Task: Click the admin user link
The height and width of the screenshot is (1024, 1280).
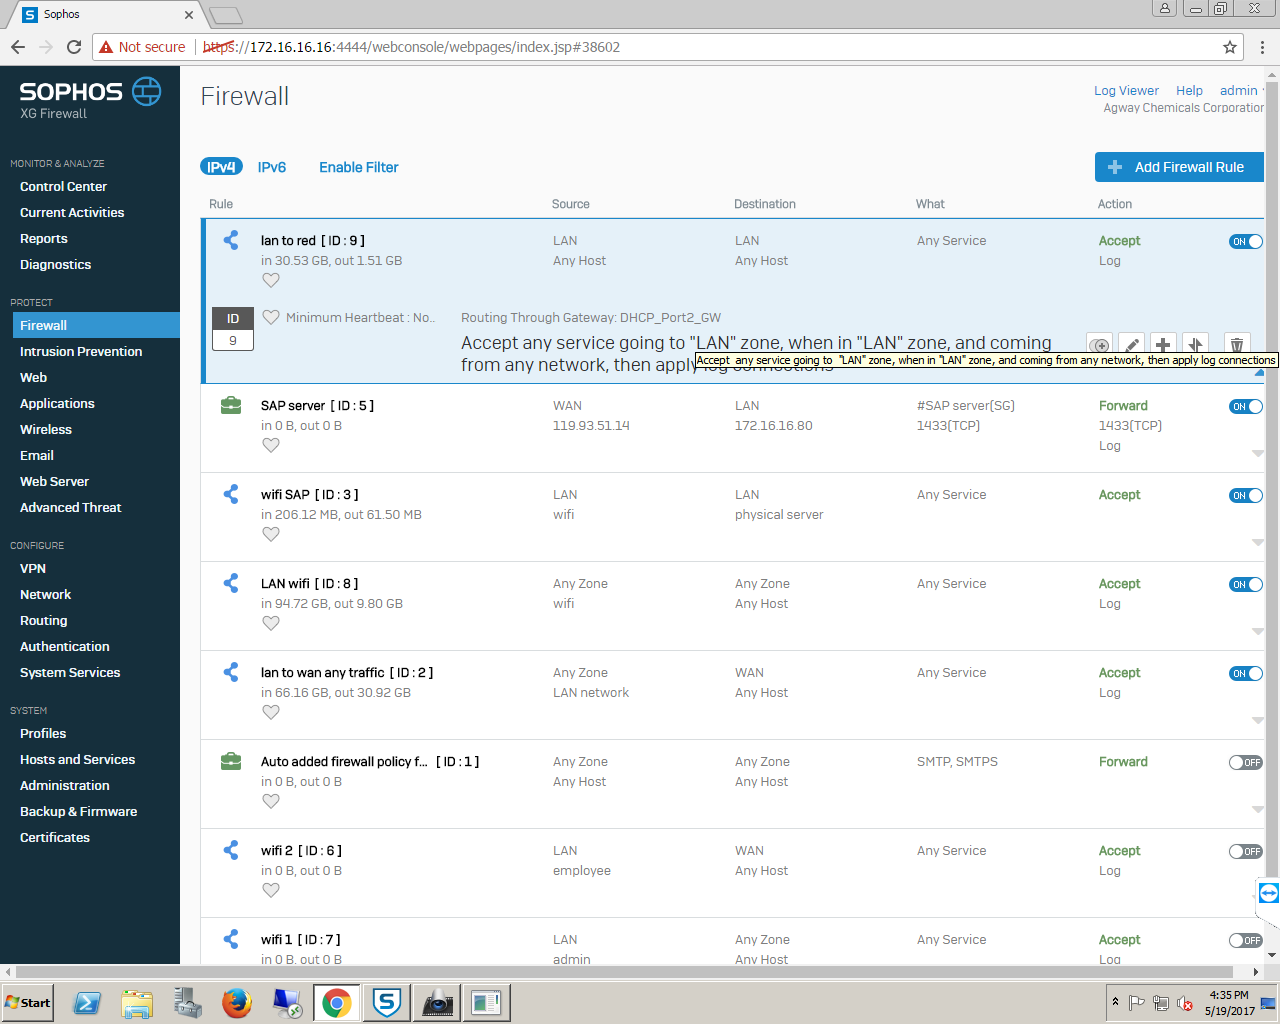Action: click(x=1238, y=90)
